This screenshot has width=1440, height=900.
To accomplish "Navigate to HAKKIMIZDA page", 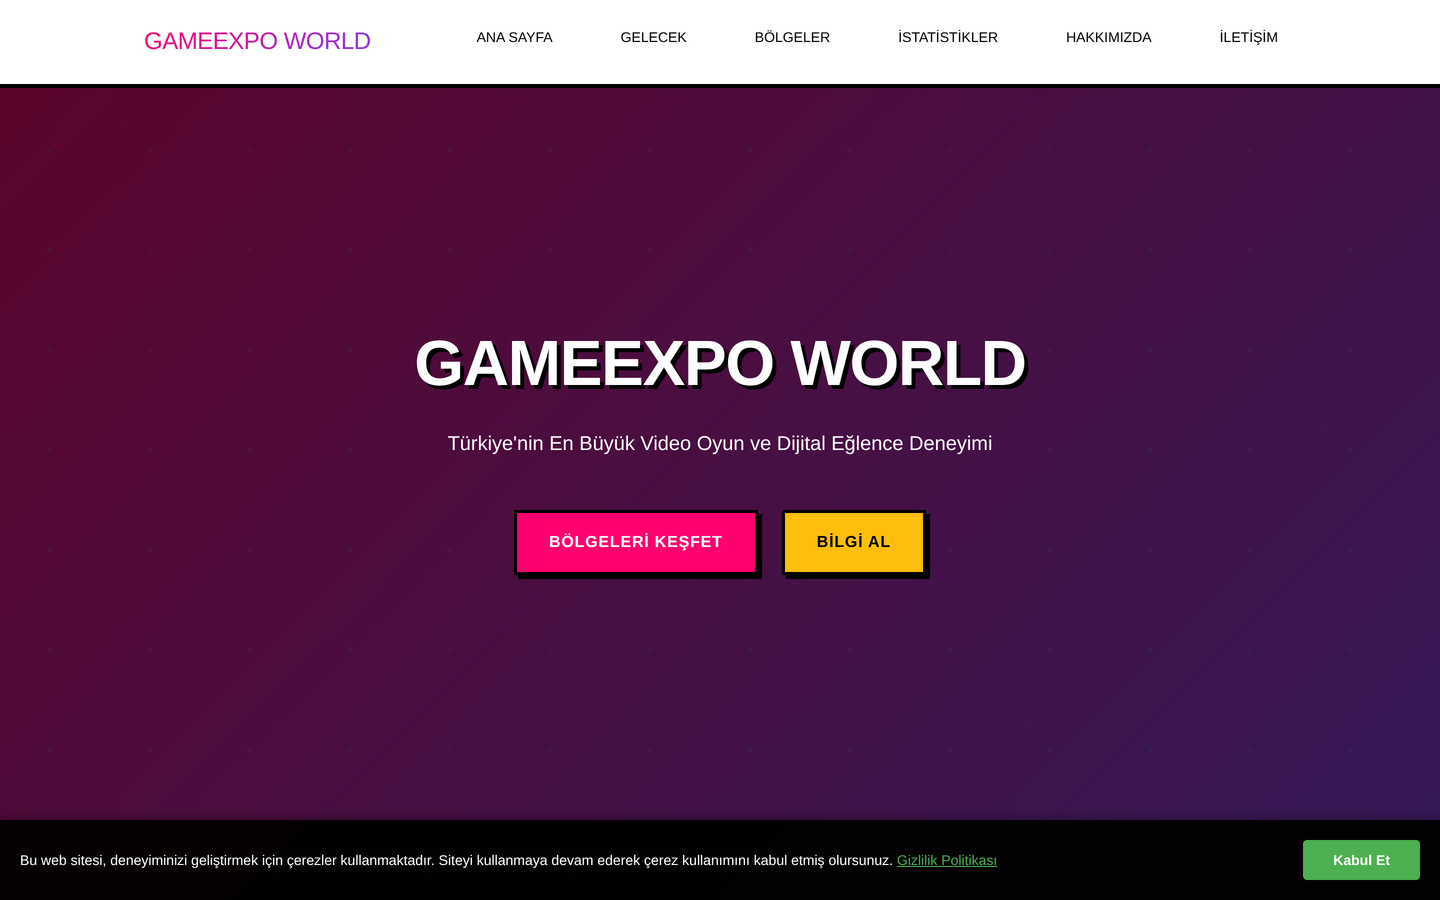I will (x=1108, y=37).
